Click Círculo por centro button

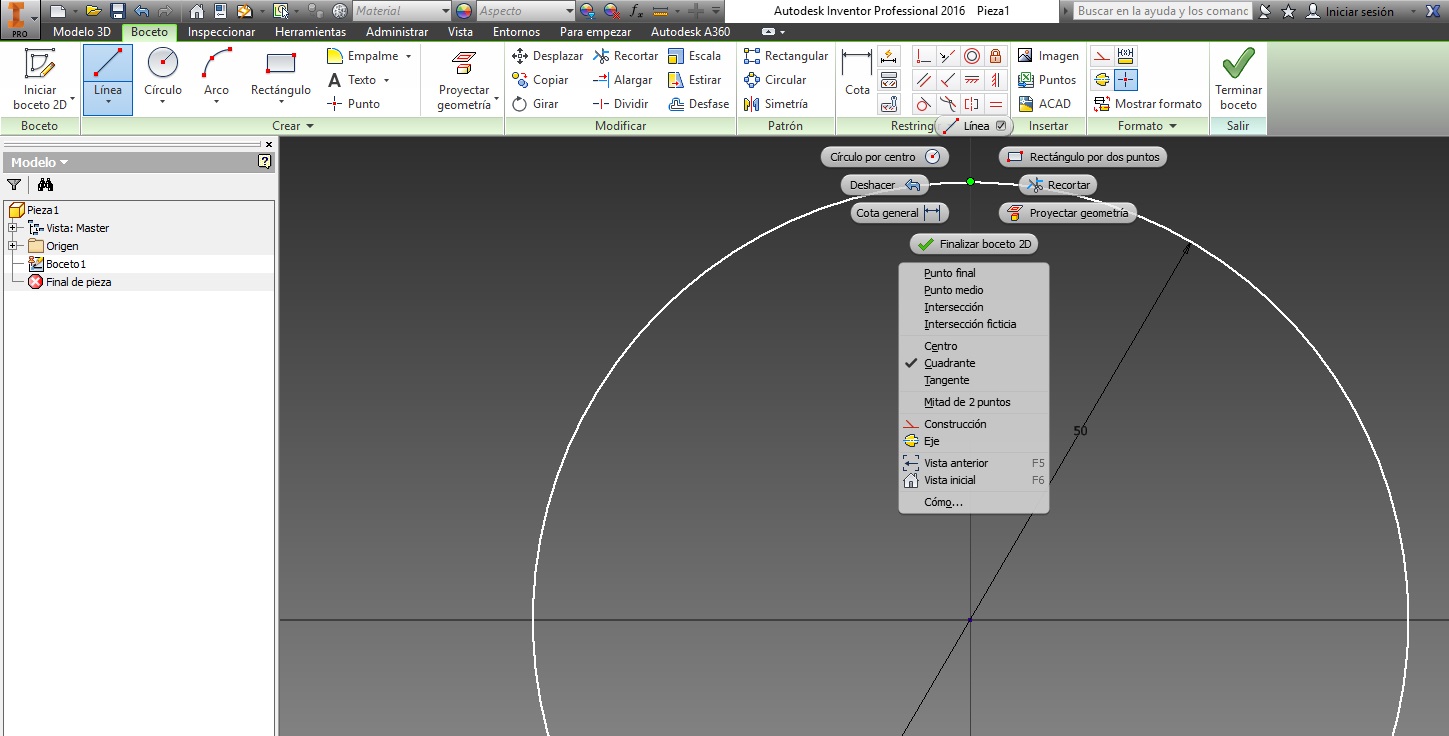[x=885, y=157]
